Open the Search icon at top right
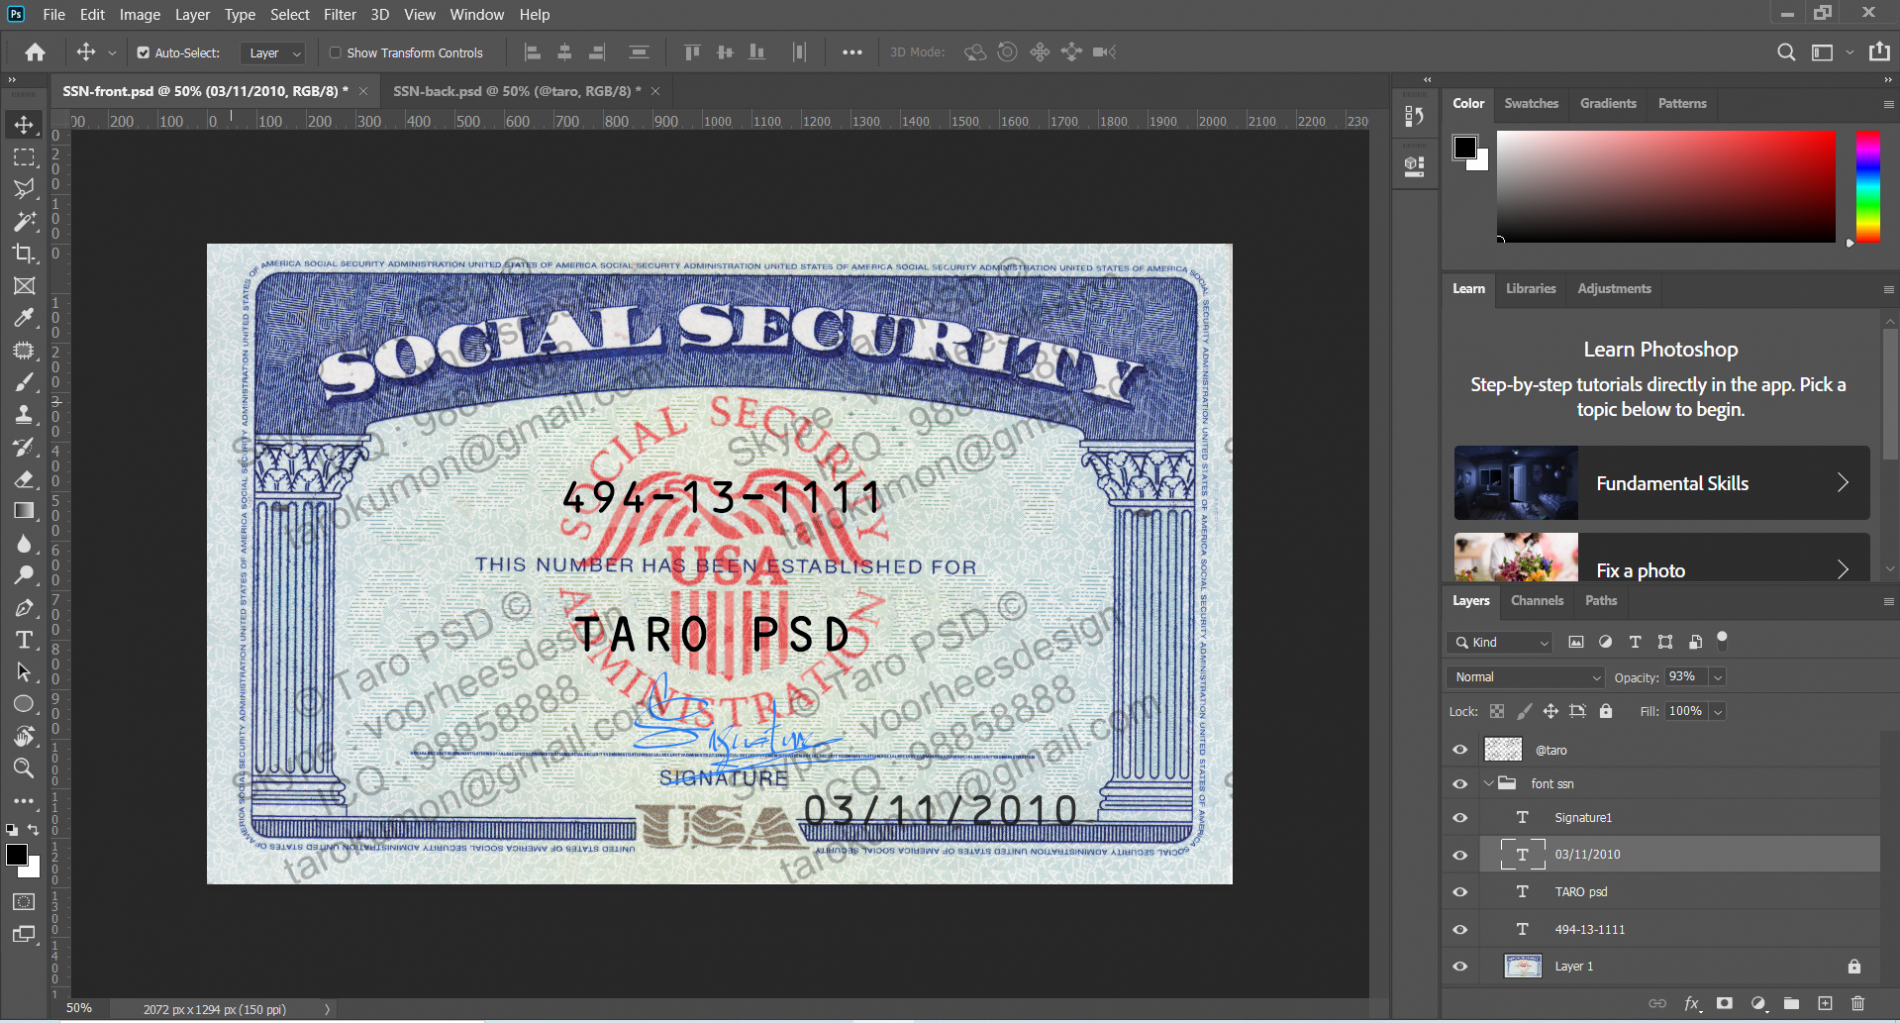 point(1786,52)
